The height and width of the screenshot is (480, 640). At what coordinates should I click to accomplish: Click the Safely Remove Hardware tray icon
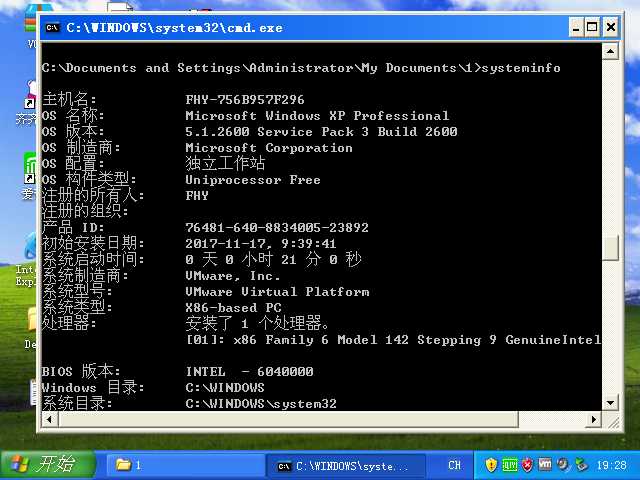pos(581,464)
